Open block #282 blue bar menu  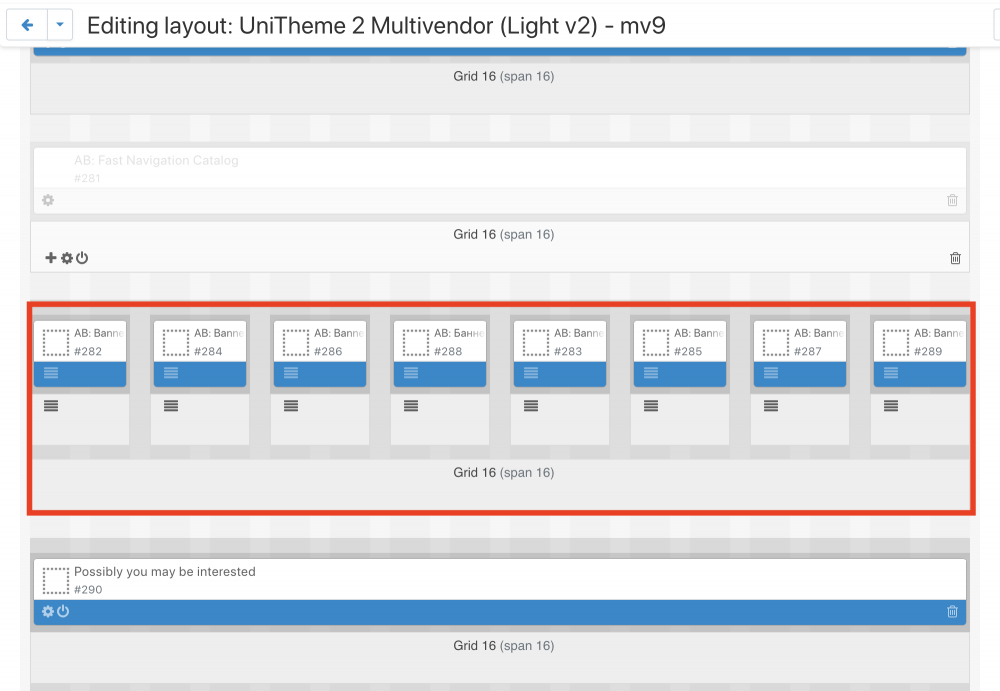(x=51, y=373)
